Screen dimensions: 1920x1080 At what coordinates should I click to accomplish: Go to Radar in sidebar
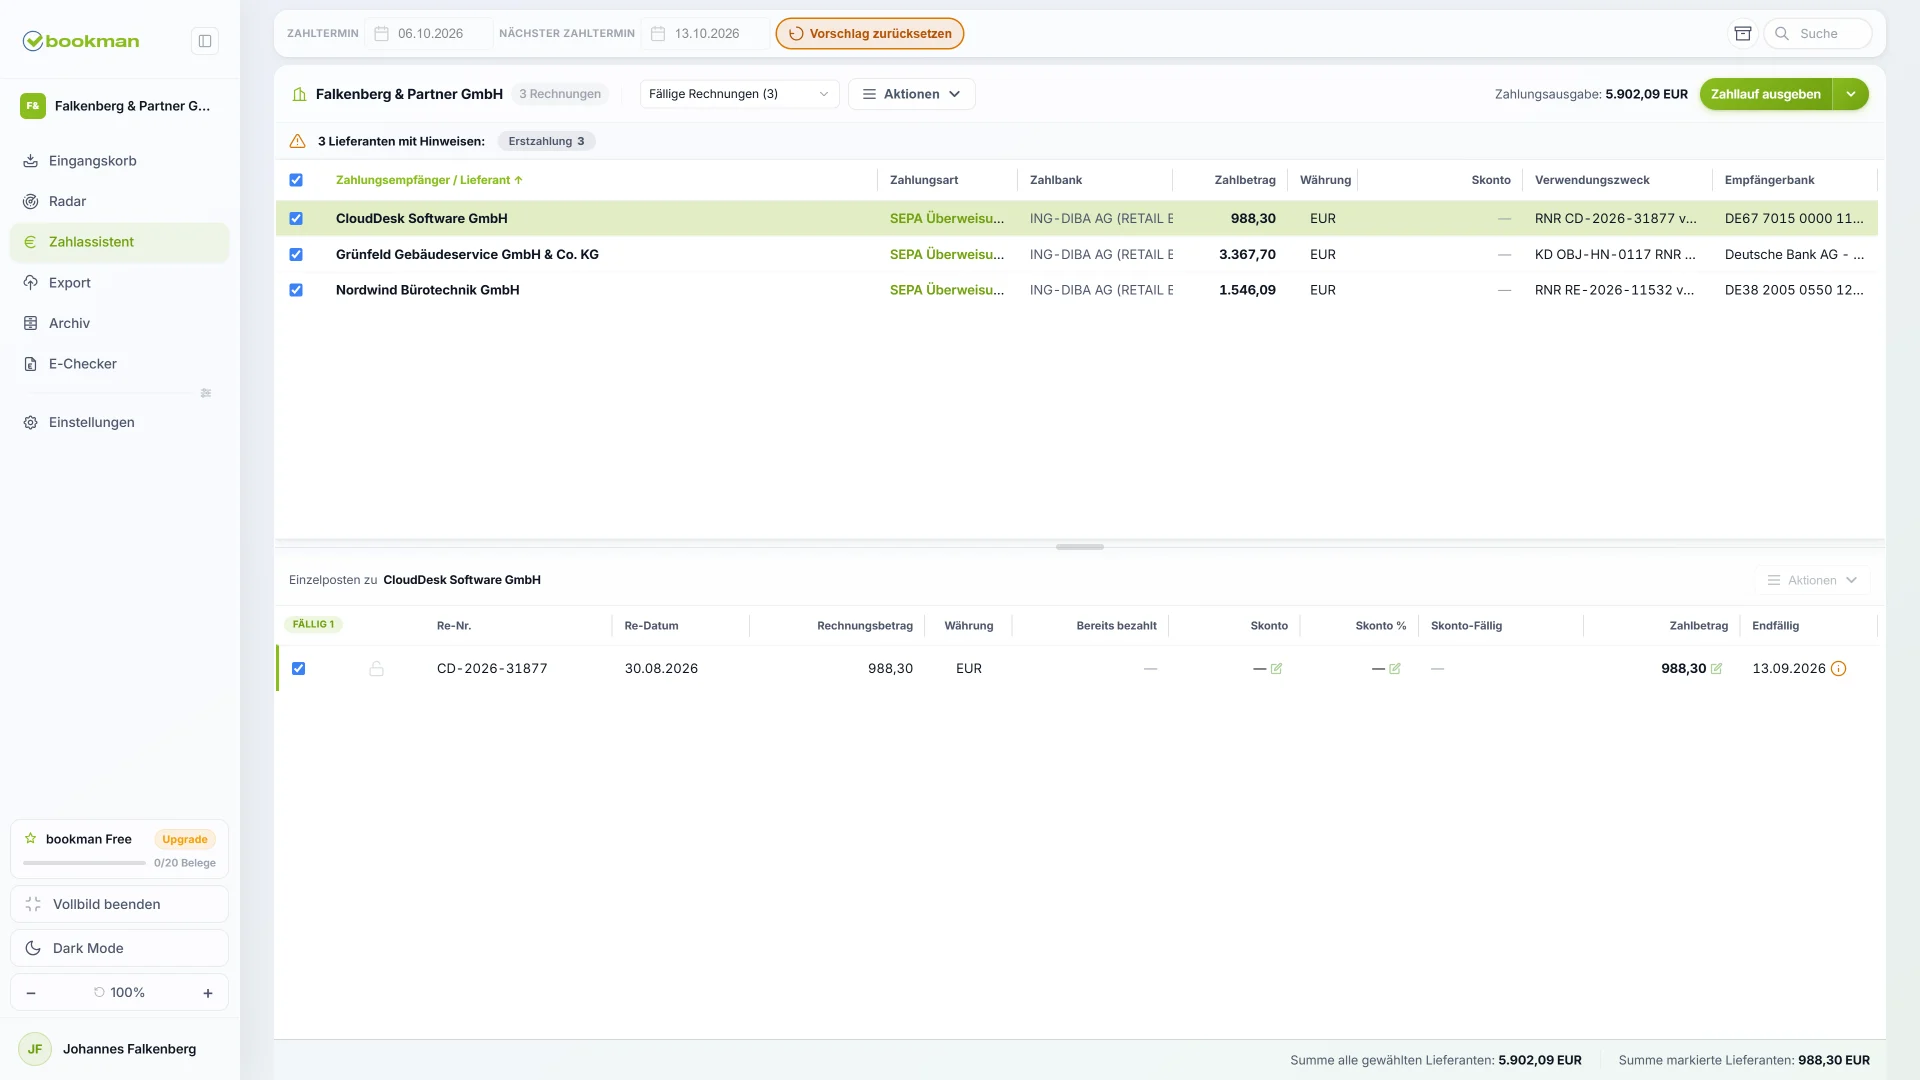point(119,201)
